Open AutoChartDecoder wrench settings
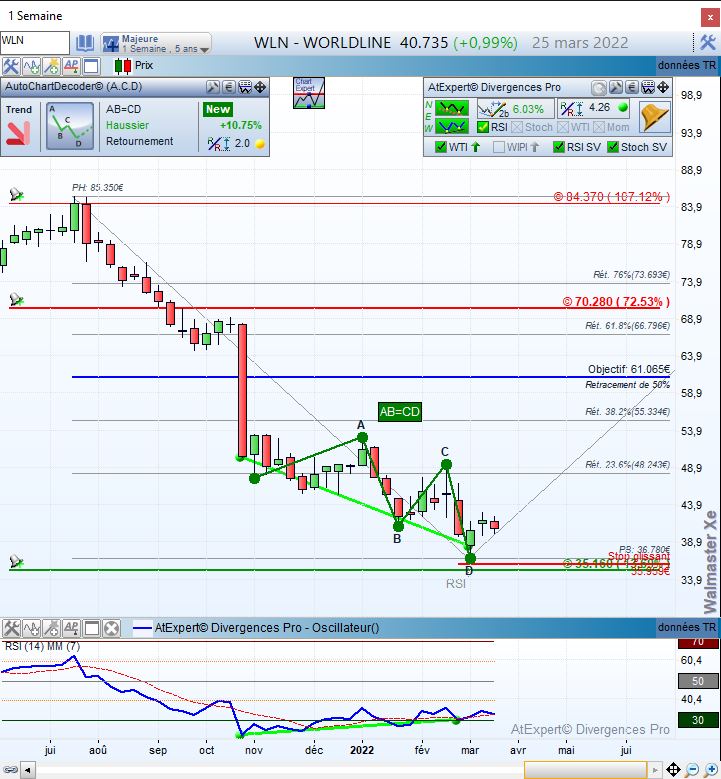This screenshot has height=779, width=721. click(x=212, y=87)
